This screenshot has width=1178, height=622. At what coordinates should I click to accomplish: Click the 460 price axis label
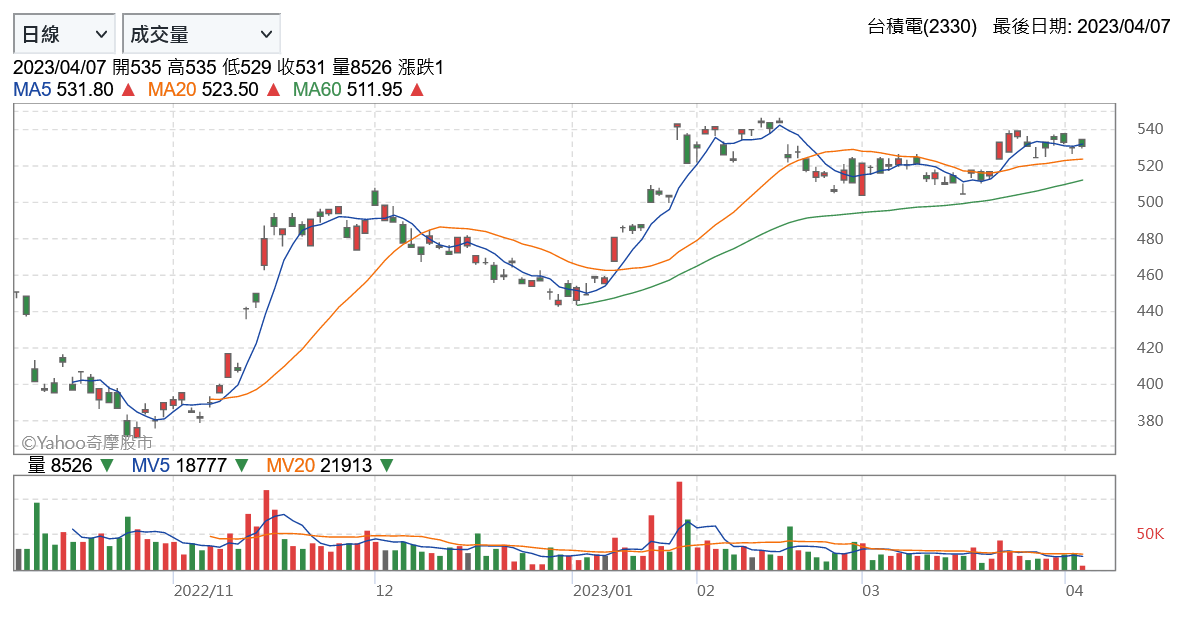(x=1149, y=275)
